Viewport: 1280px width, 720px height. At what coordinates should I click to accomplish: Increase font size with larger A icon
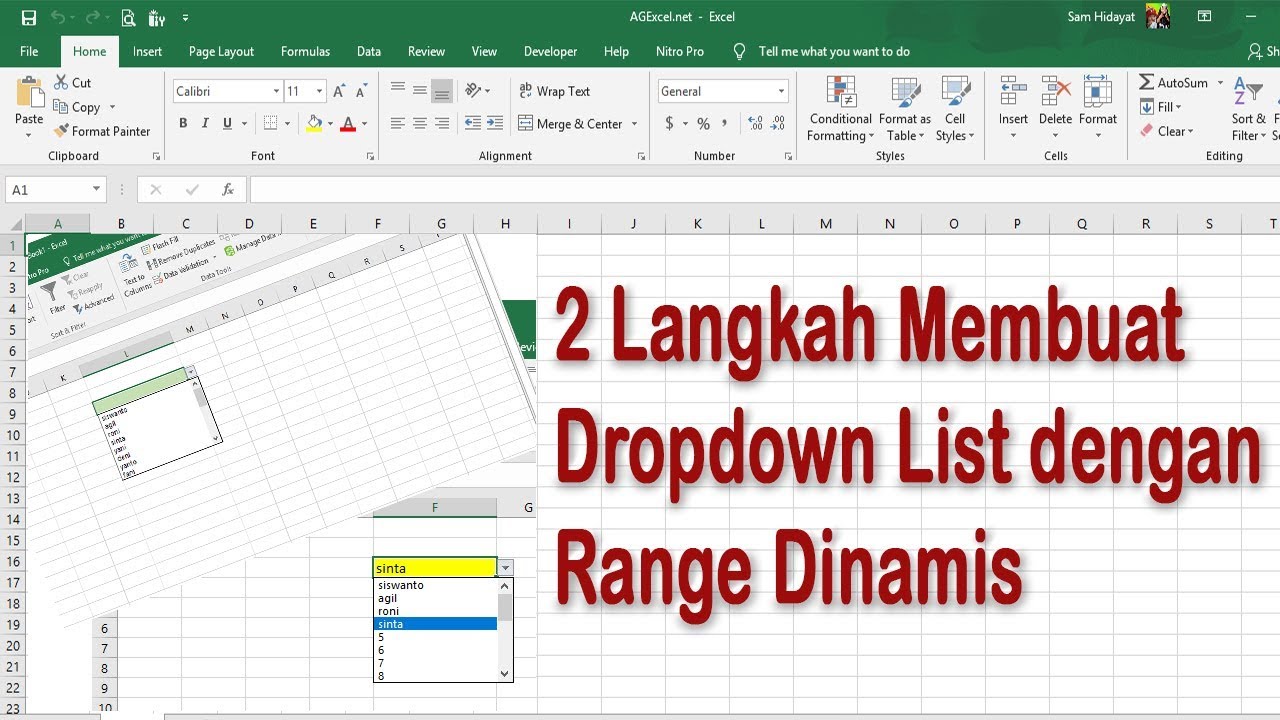[339, 91]
